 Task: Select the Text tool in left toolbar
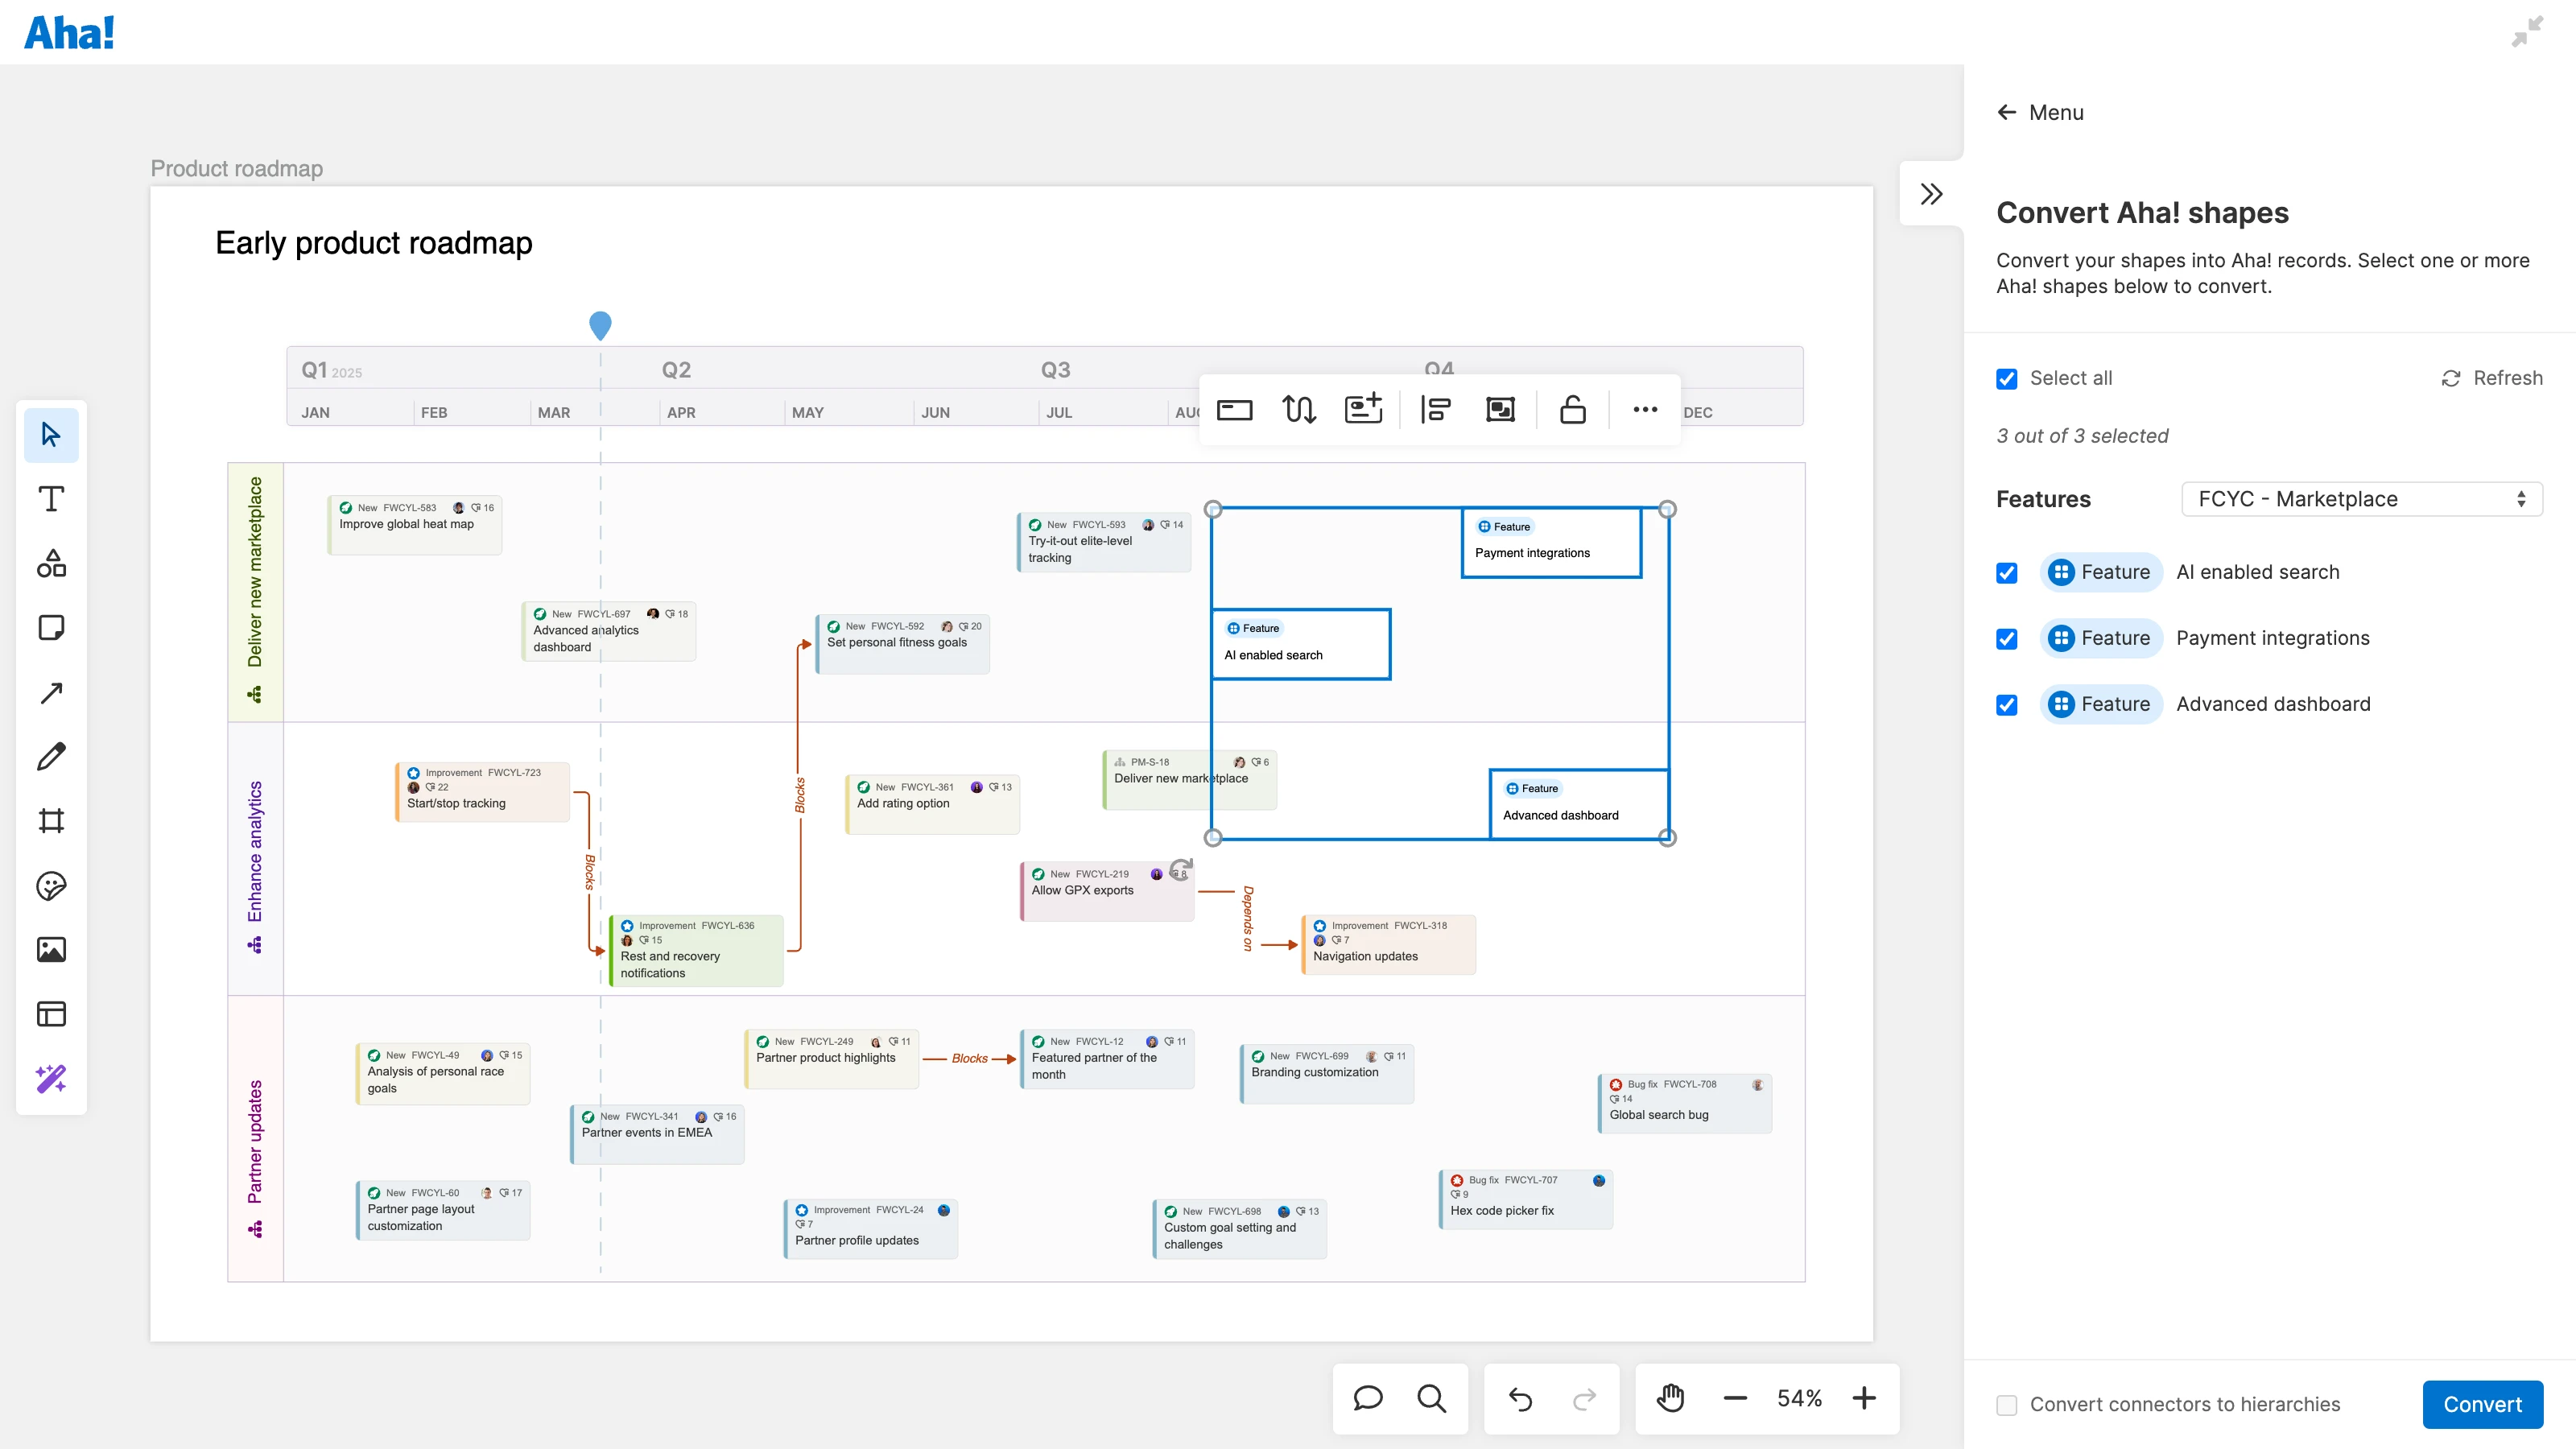(51, 499)
